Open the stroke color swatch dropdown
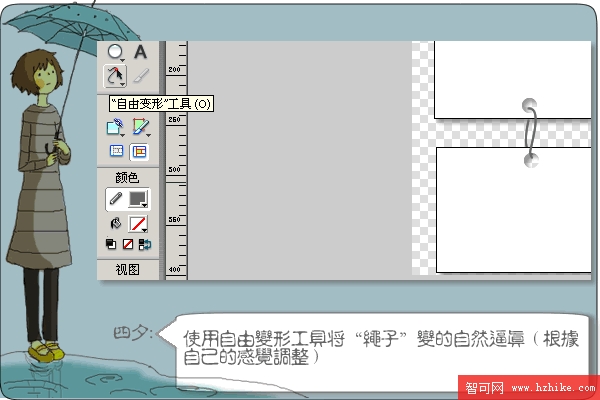Viewport: 600px width, 400px height. [140, 198]
